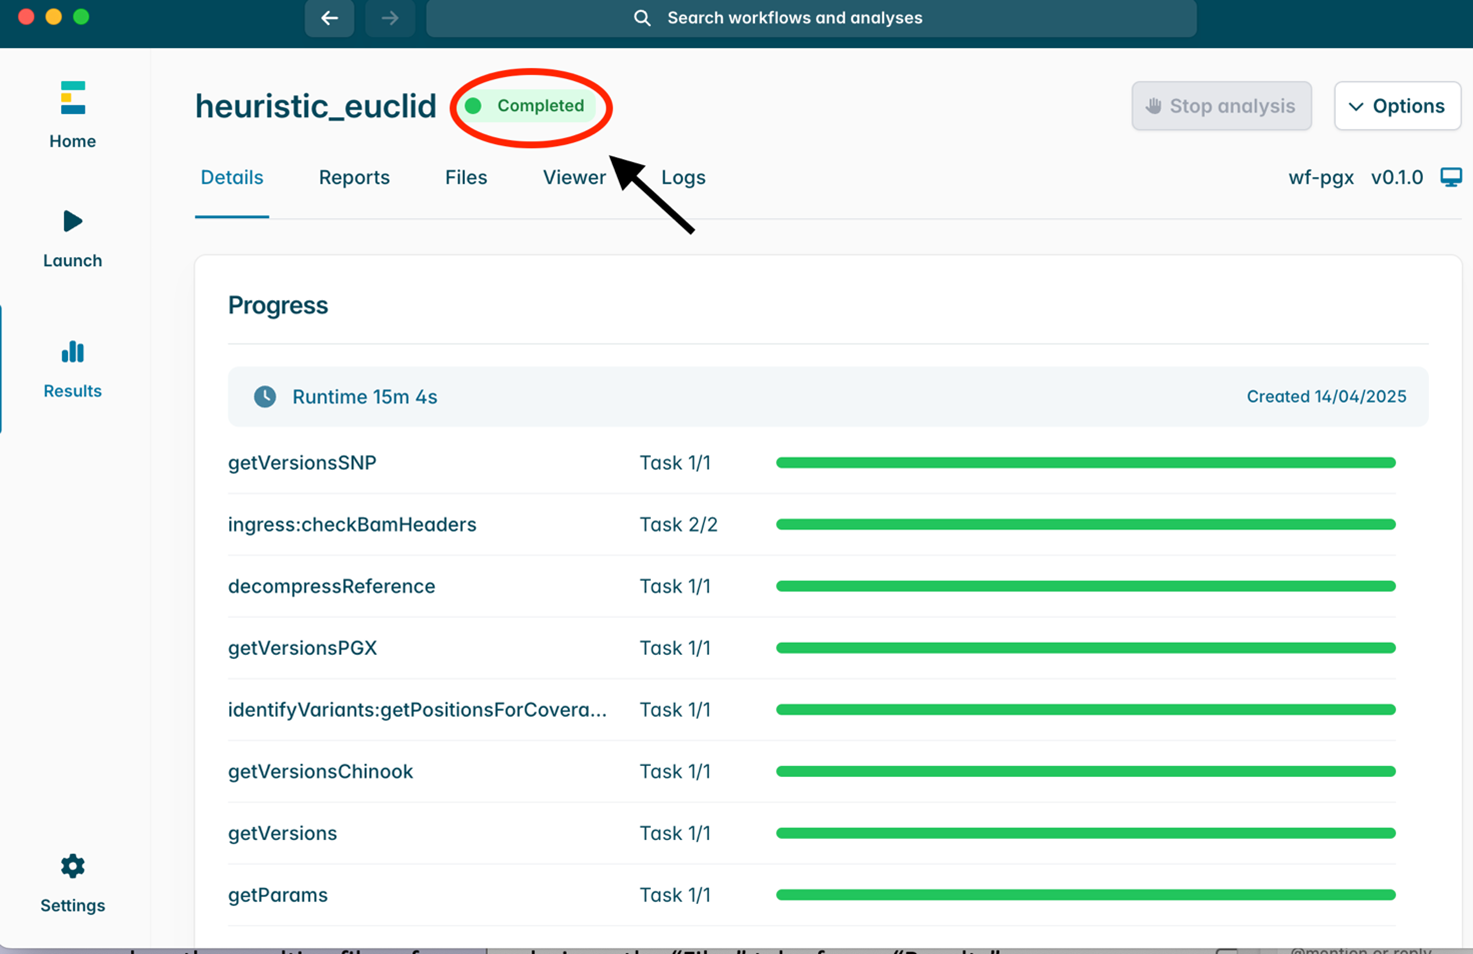Select the getVersionsSNP process row
This screenshot has height=954, width=1473.
pyautogui.click(x=812, y=463)
